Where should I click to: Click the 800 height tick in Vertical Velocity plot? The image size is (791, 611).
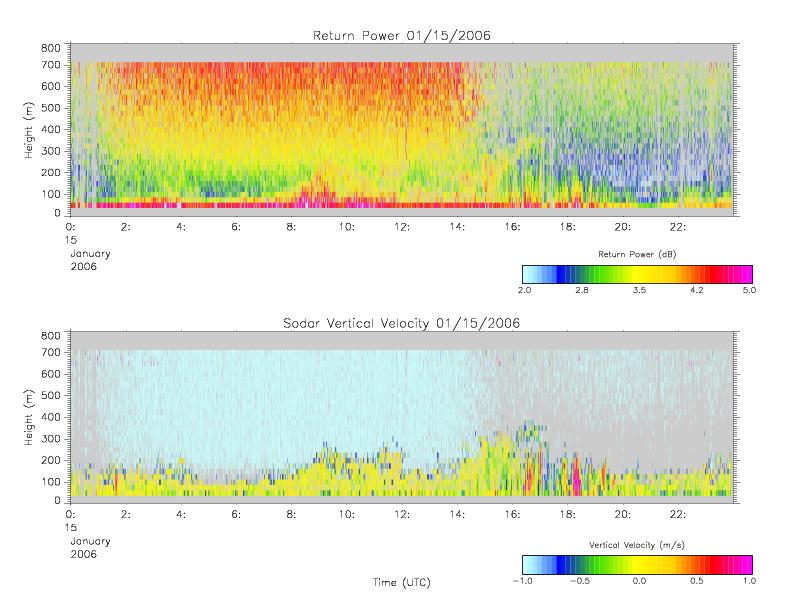click(50, 336)
